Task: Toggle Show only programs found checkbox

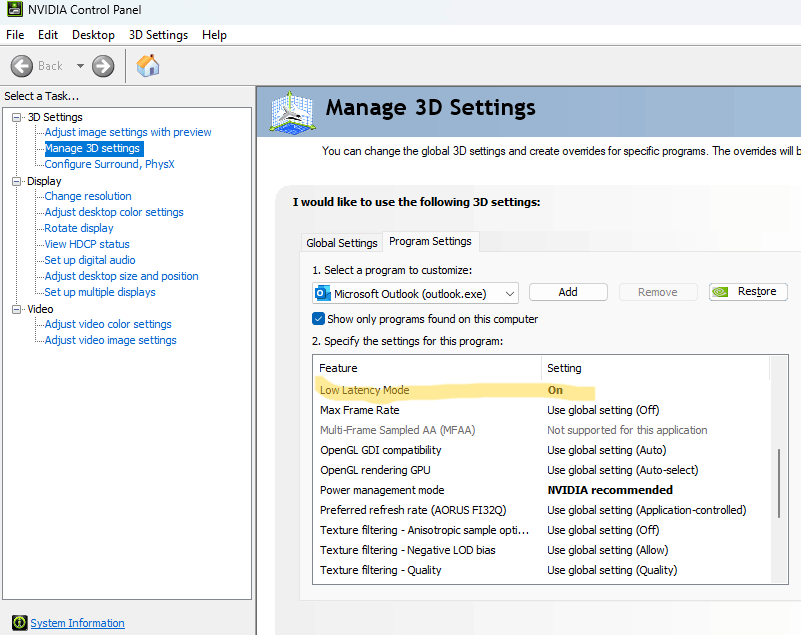Action: coord(318,319)
